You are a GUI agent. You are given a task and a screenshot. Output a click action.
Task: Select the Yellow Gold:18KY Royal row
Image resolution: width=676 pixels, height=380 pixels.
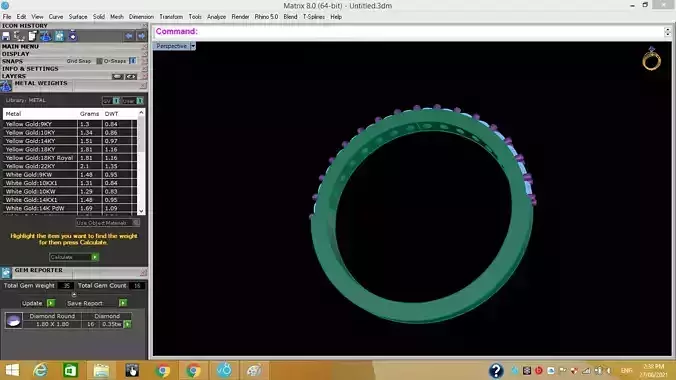[70, 157]
